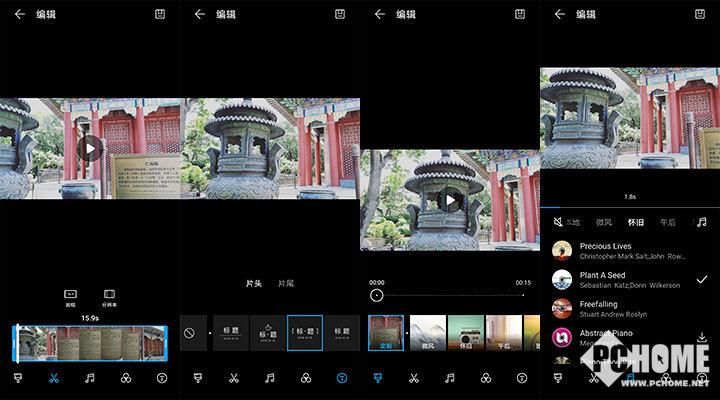Mute audio using the crossed speaker icon

coord(558,222)
